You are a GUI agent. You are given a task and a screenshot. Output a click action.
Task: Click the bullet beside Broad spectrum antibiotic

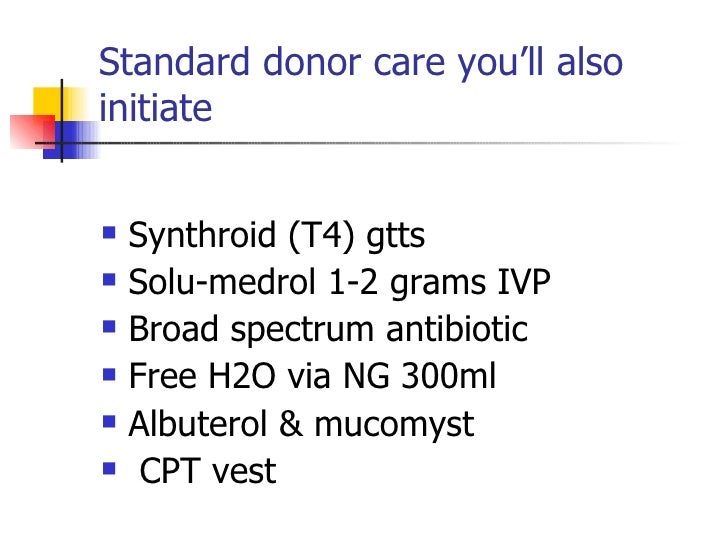(x=109, y=327)
